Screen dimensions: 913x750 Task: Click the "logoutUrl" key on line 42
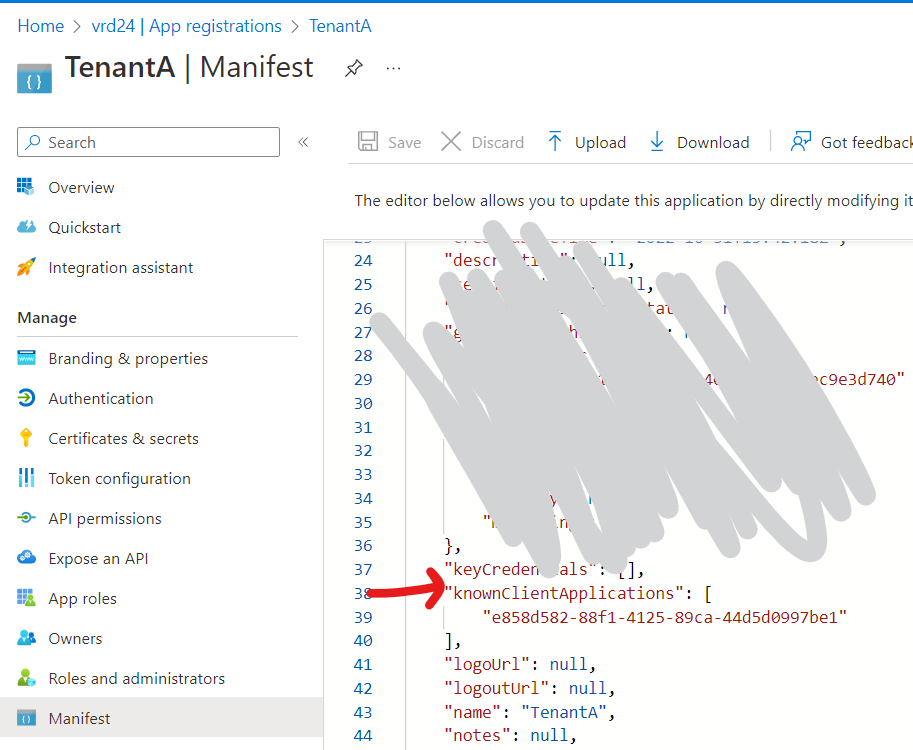[x=497, y=688]
